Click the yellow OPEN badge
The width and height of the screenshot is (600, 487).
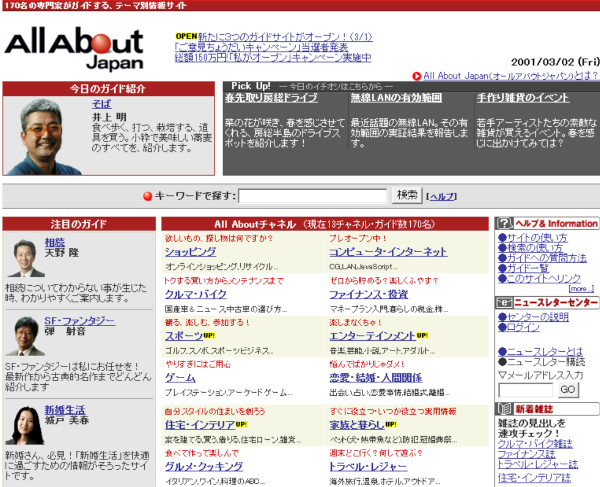coord(186,36)
